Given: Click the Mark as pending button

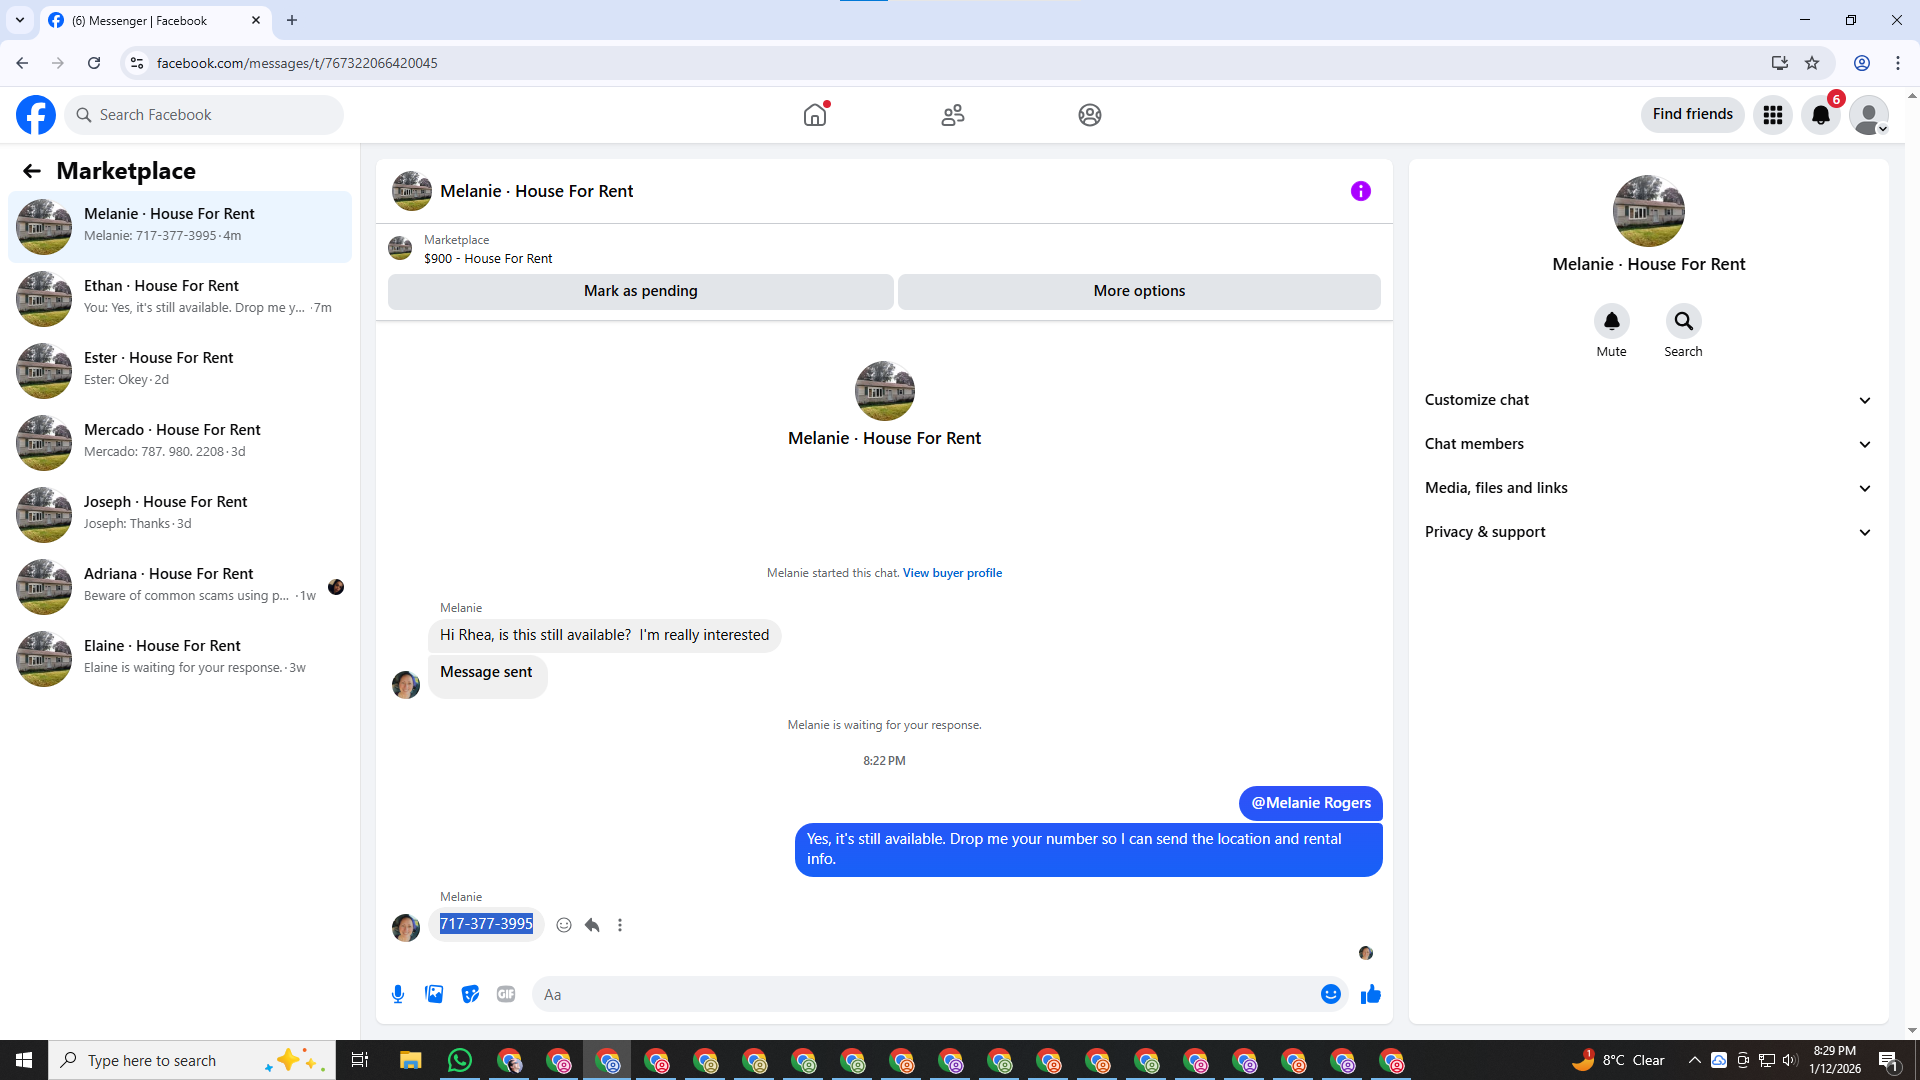Looking at the screenshot, I should (640, 291).
